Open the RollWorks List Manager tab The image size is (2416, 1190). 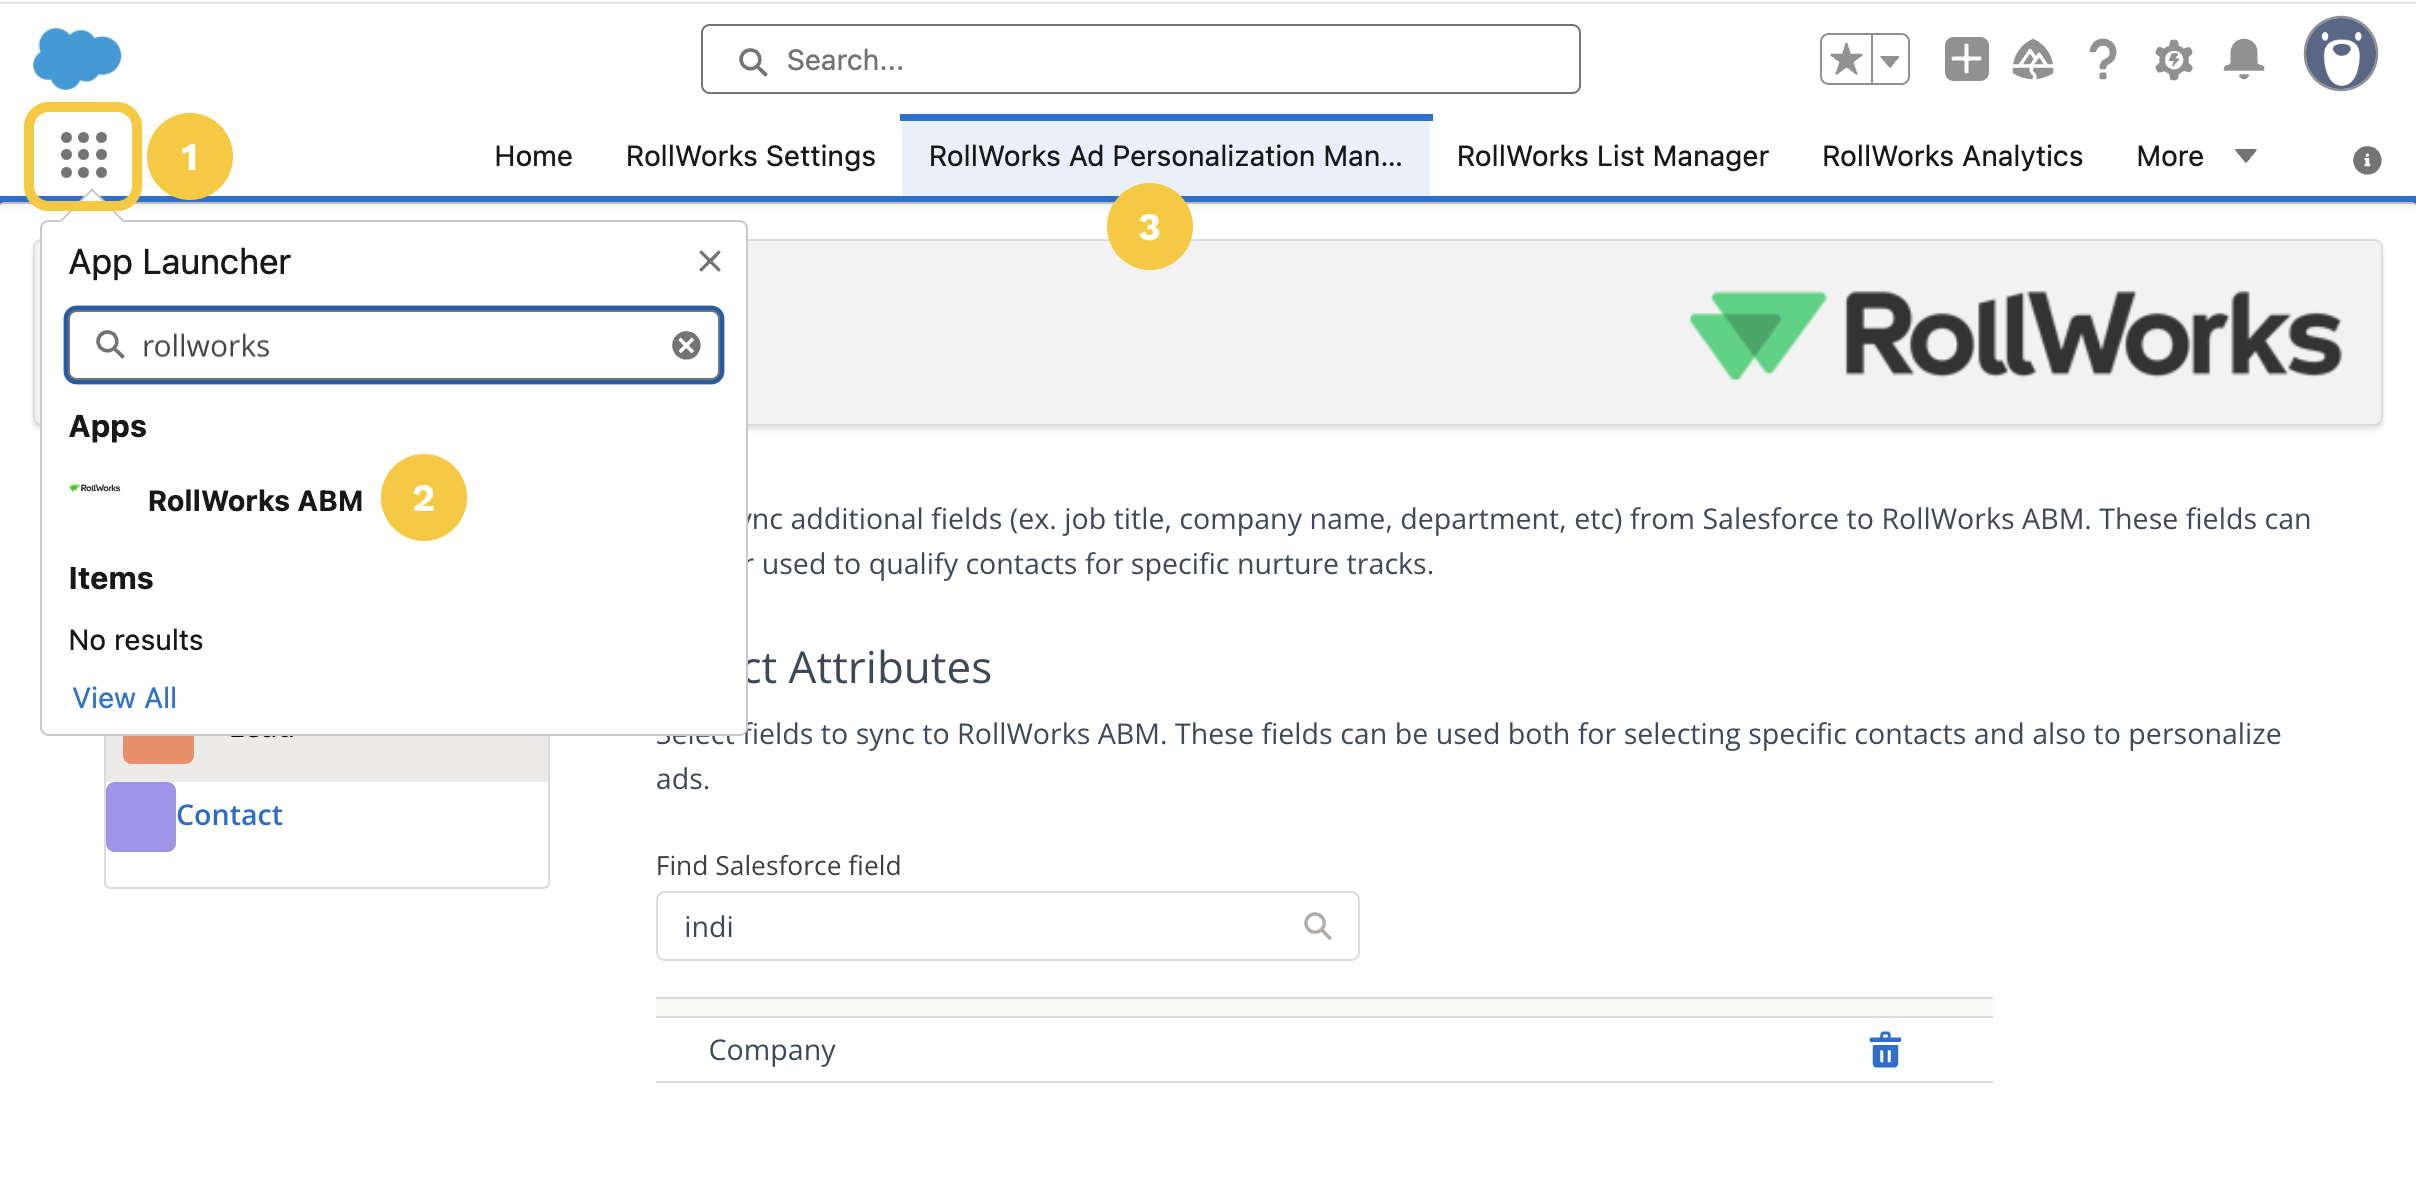[1612, 157]
